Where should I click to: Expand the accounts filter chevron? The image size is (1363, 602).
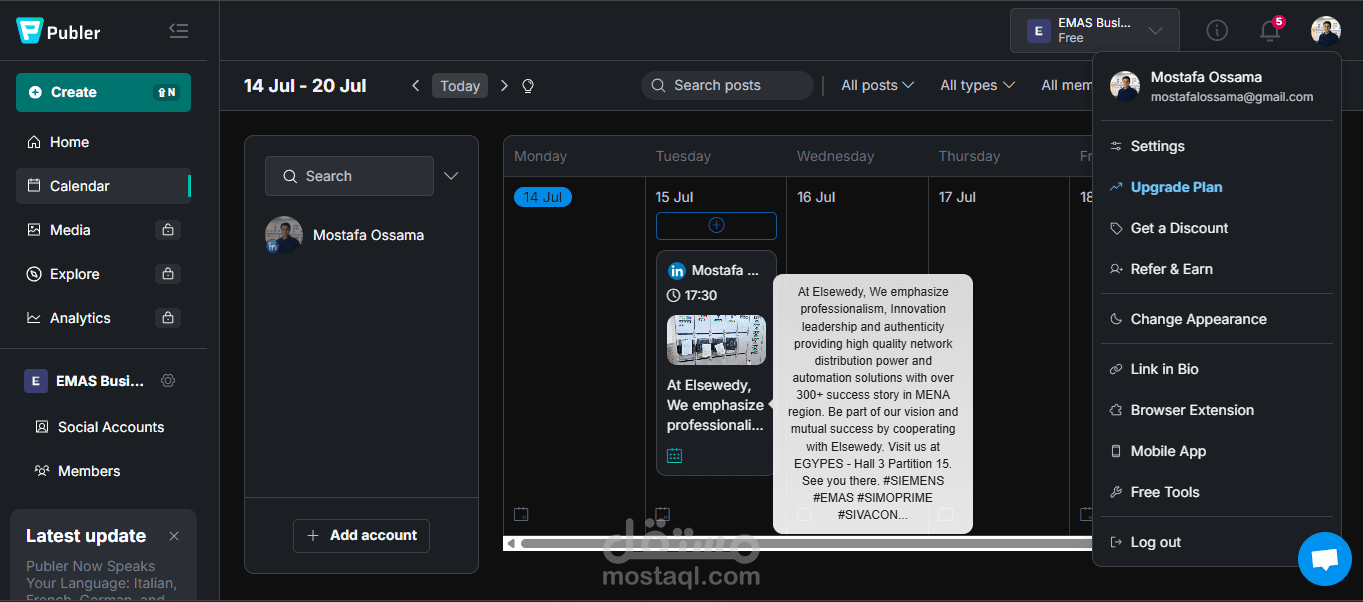tap(451, 176)
